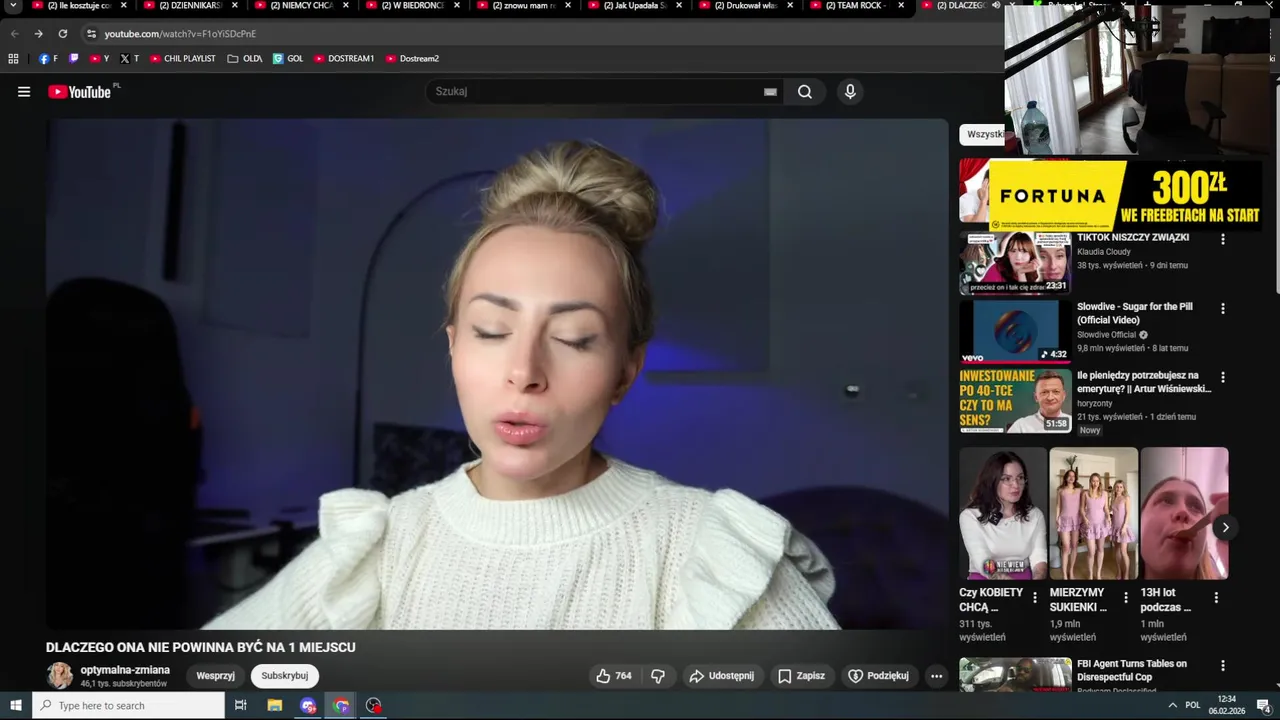Send thanks via Podziękuj button
The image size is (1280, 720).
[878, 676]
